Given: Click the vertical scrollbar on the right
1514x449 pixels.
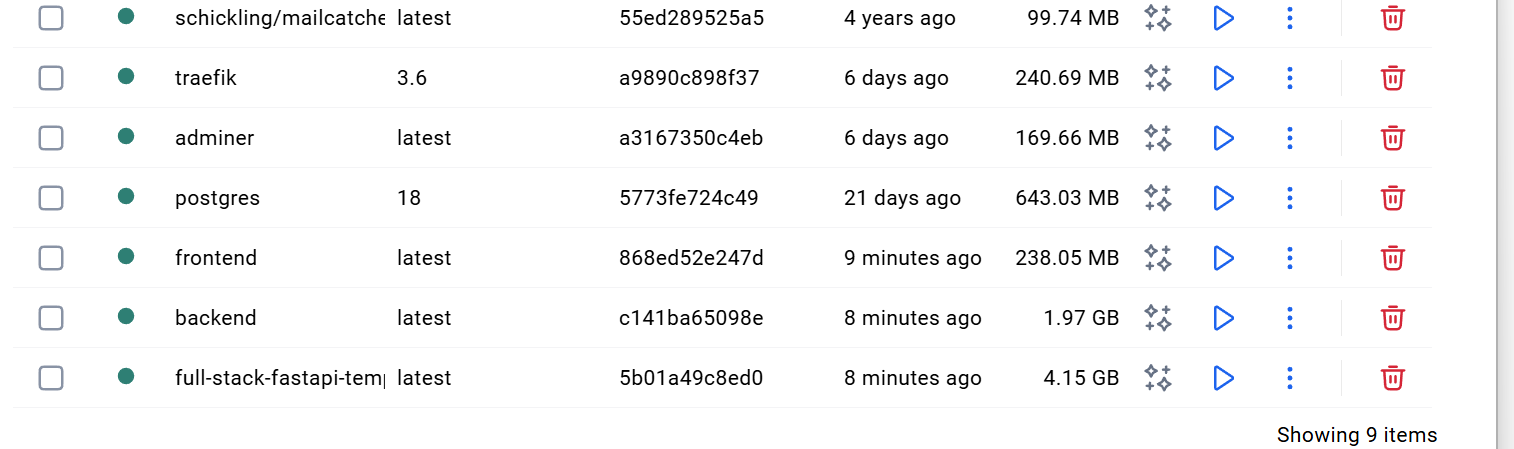Looking at the screenshot, I should point(1505,200).
